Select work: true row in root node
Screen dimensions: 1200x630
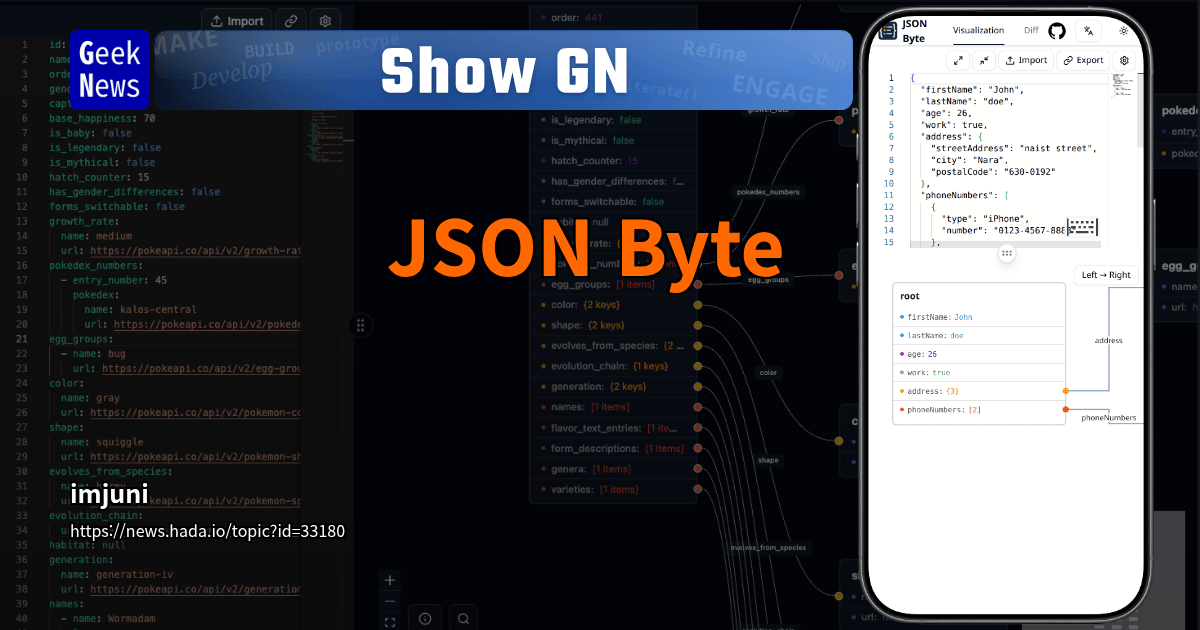click(x=979, y=372)
